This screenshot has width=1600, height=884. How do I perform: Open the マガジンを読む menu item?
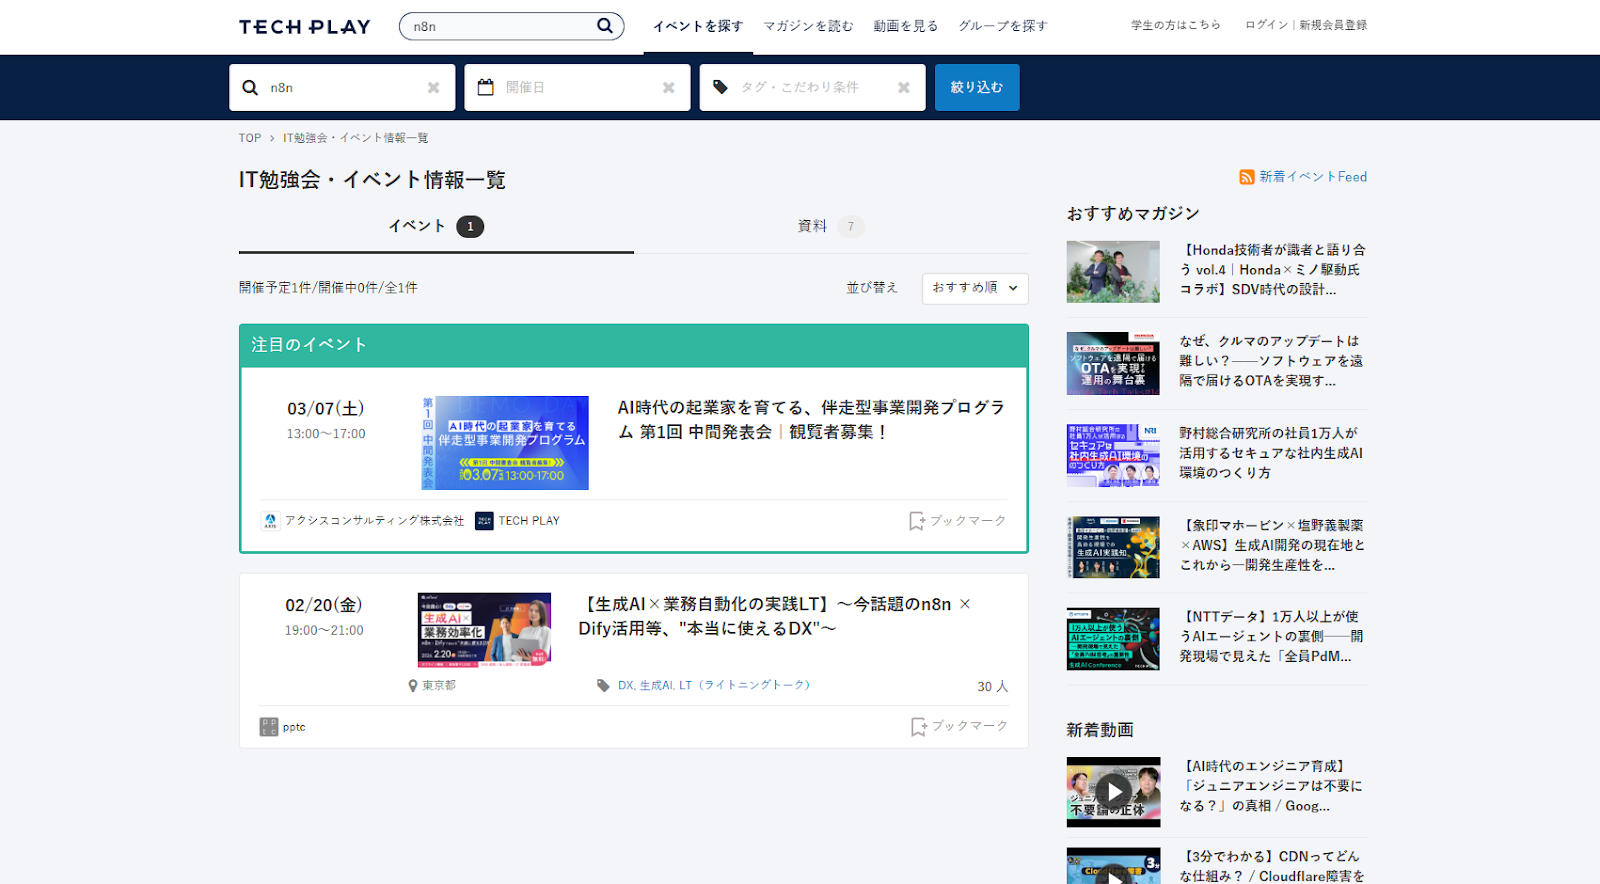(x=808, y=26)
